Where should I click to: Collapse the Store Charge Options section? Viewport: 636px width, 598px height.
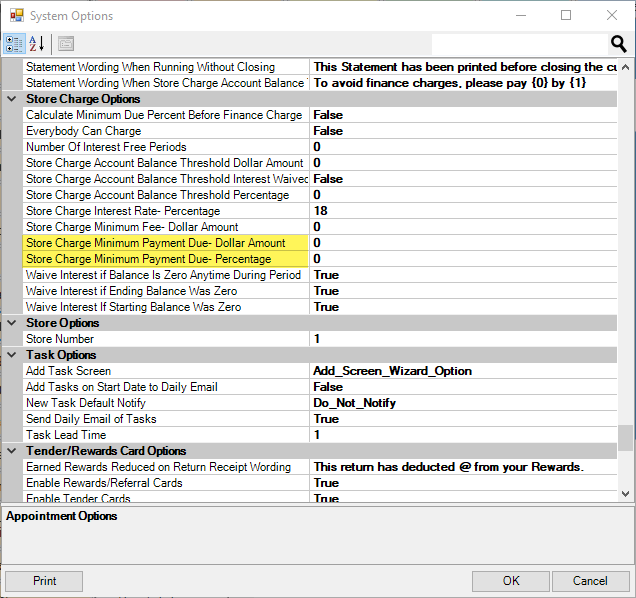pos(12,99)
